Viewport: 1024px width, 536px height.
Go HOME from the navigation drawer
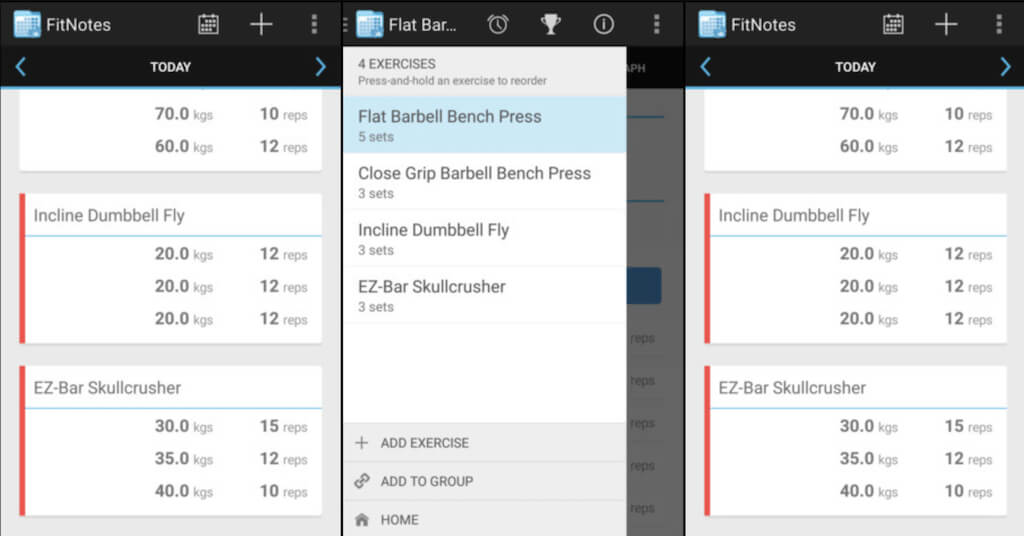click(399, 520)
